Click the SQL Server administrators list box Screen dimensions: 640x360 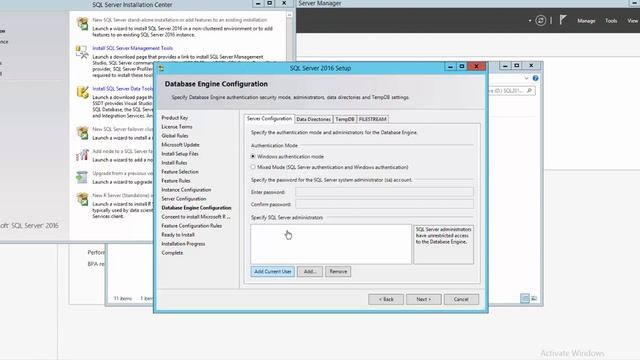[331, 244]
